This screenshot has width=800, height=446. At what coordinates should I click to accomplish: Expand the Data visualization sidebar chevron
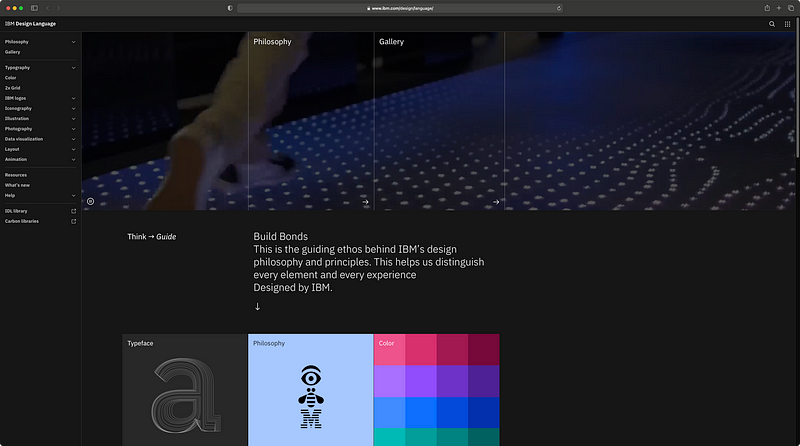pyautogui.click(x=73, y=139)
